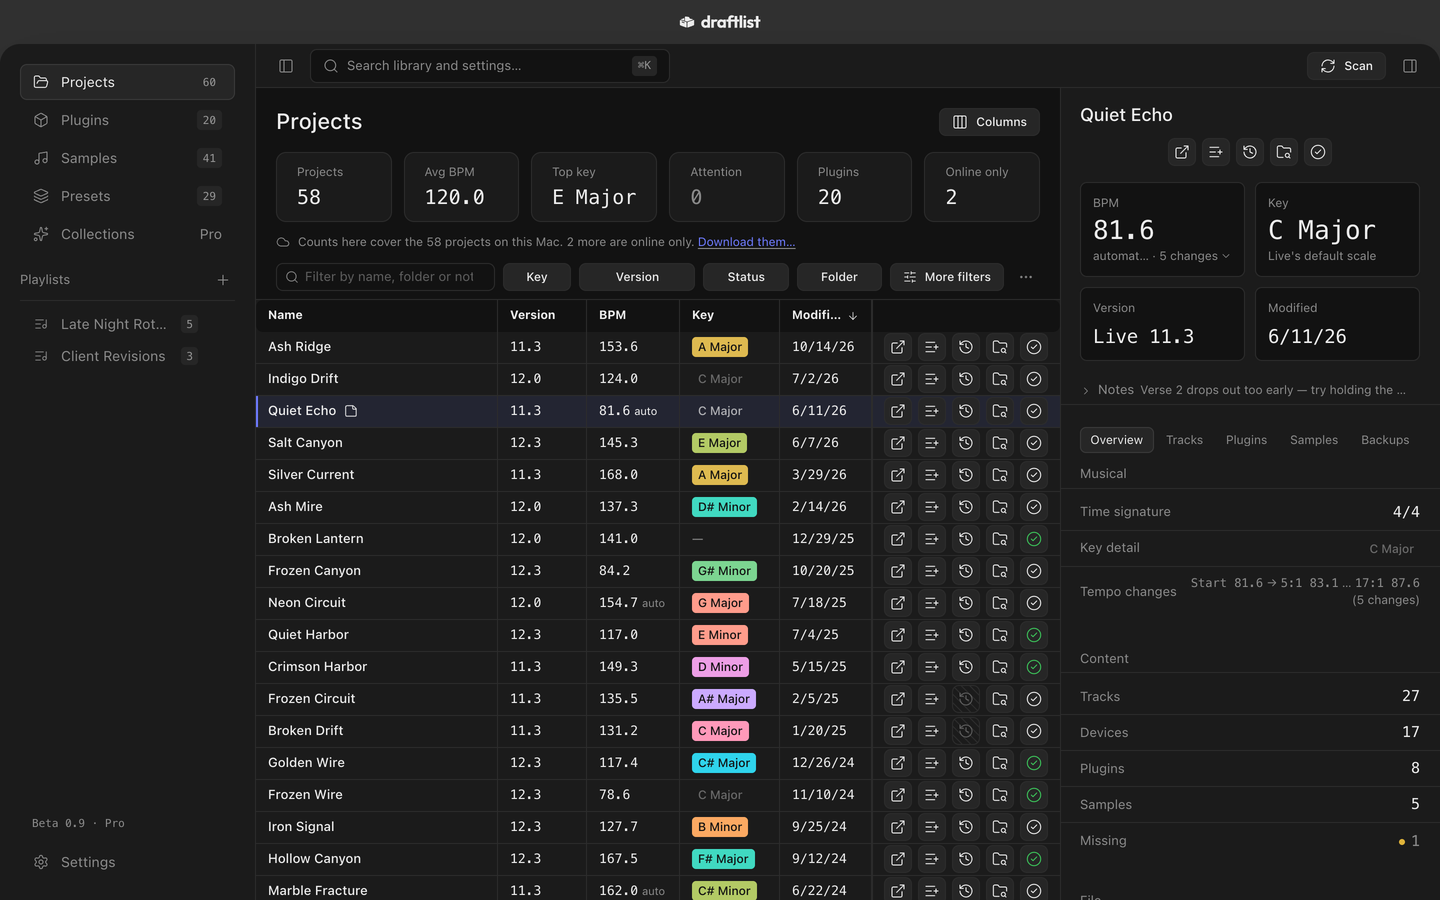The image size is (1440, 900).
Task: Reveal Iron Signal project in folder
Action: click(x=1000, y=827)
